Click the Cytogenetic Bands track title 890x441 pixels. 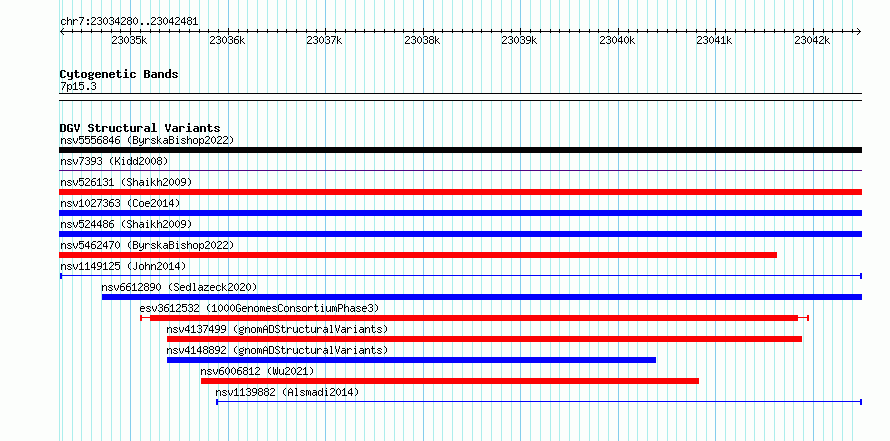(x=119, y=74)
